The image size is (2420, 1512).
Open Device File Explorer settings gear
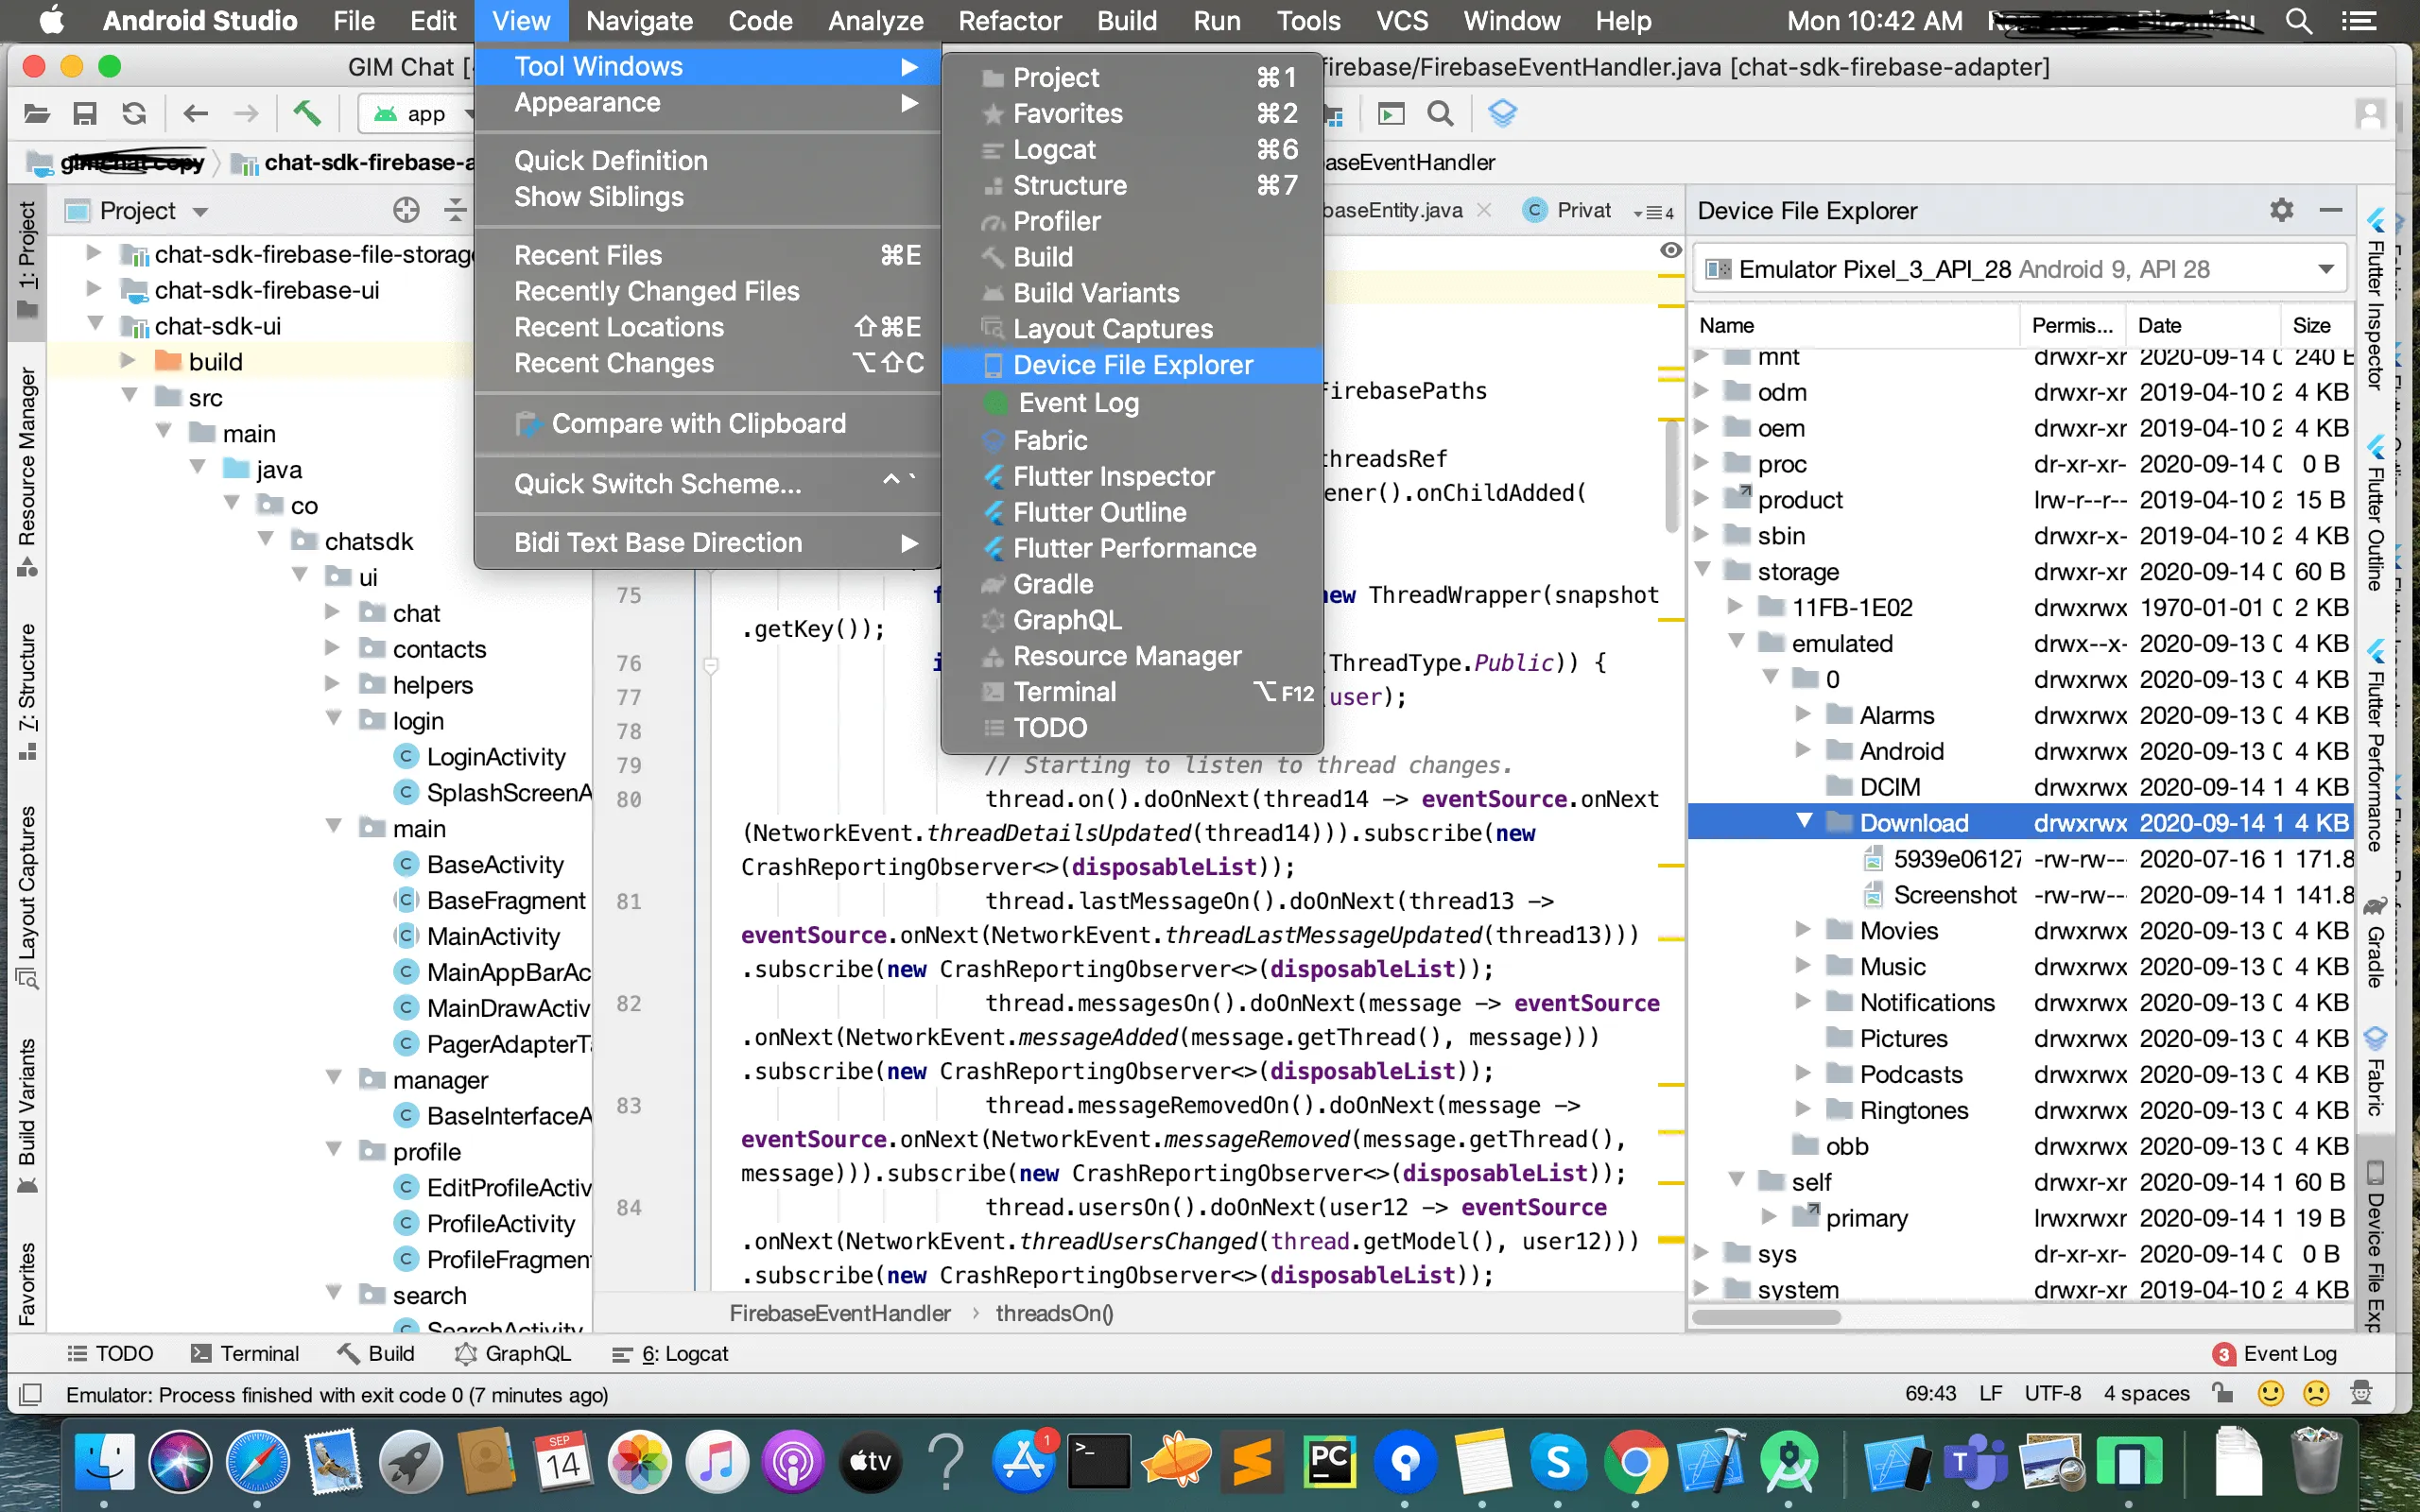2281,210
